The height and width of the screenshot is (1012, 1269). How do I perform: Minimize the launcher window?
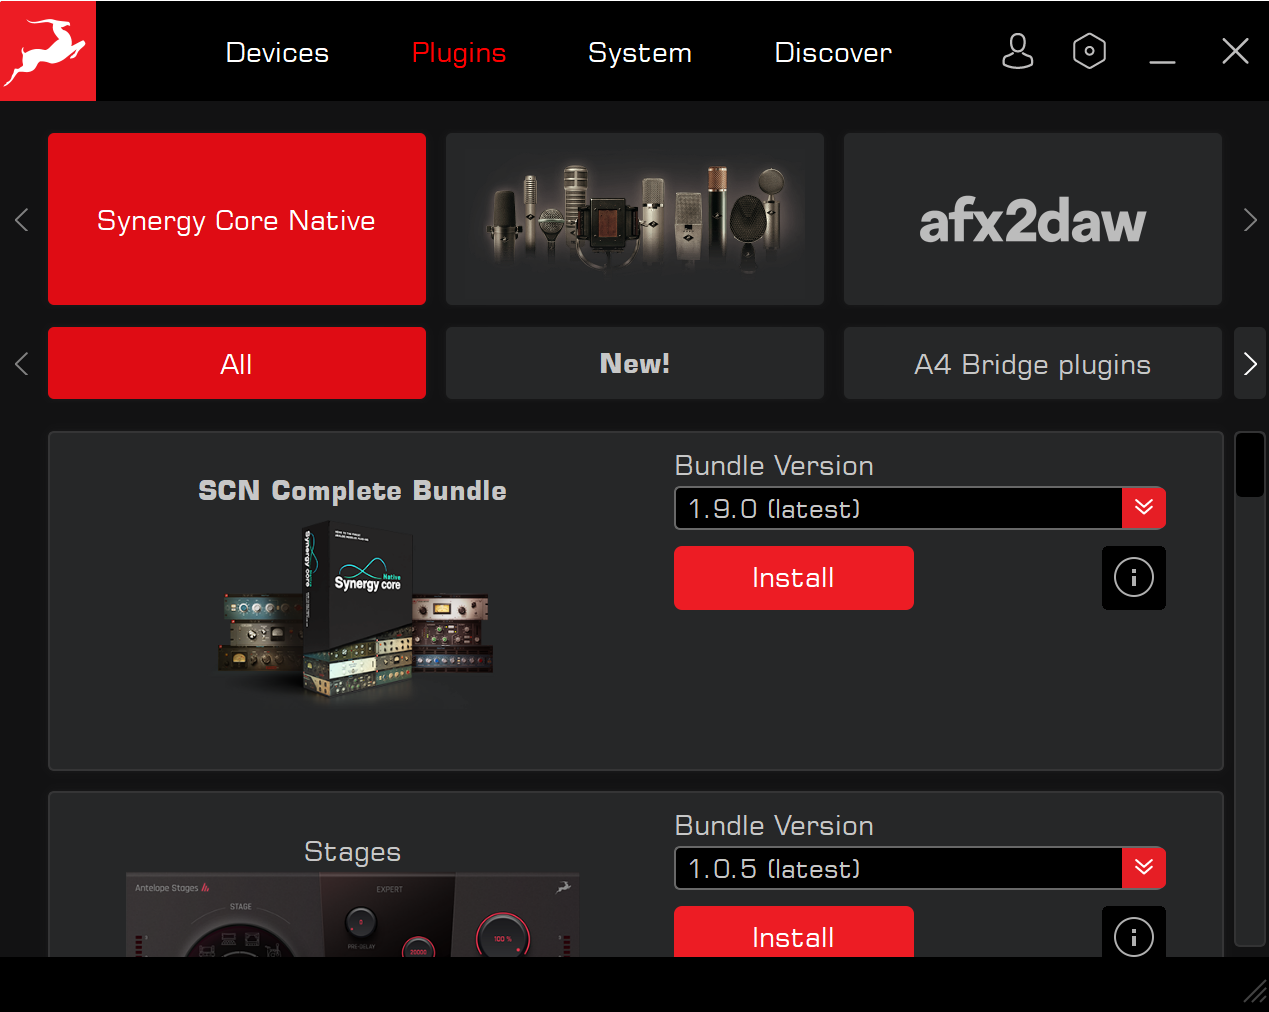point(1162,61)
